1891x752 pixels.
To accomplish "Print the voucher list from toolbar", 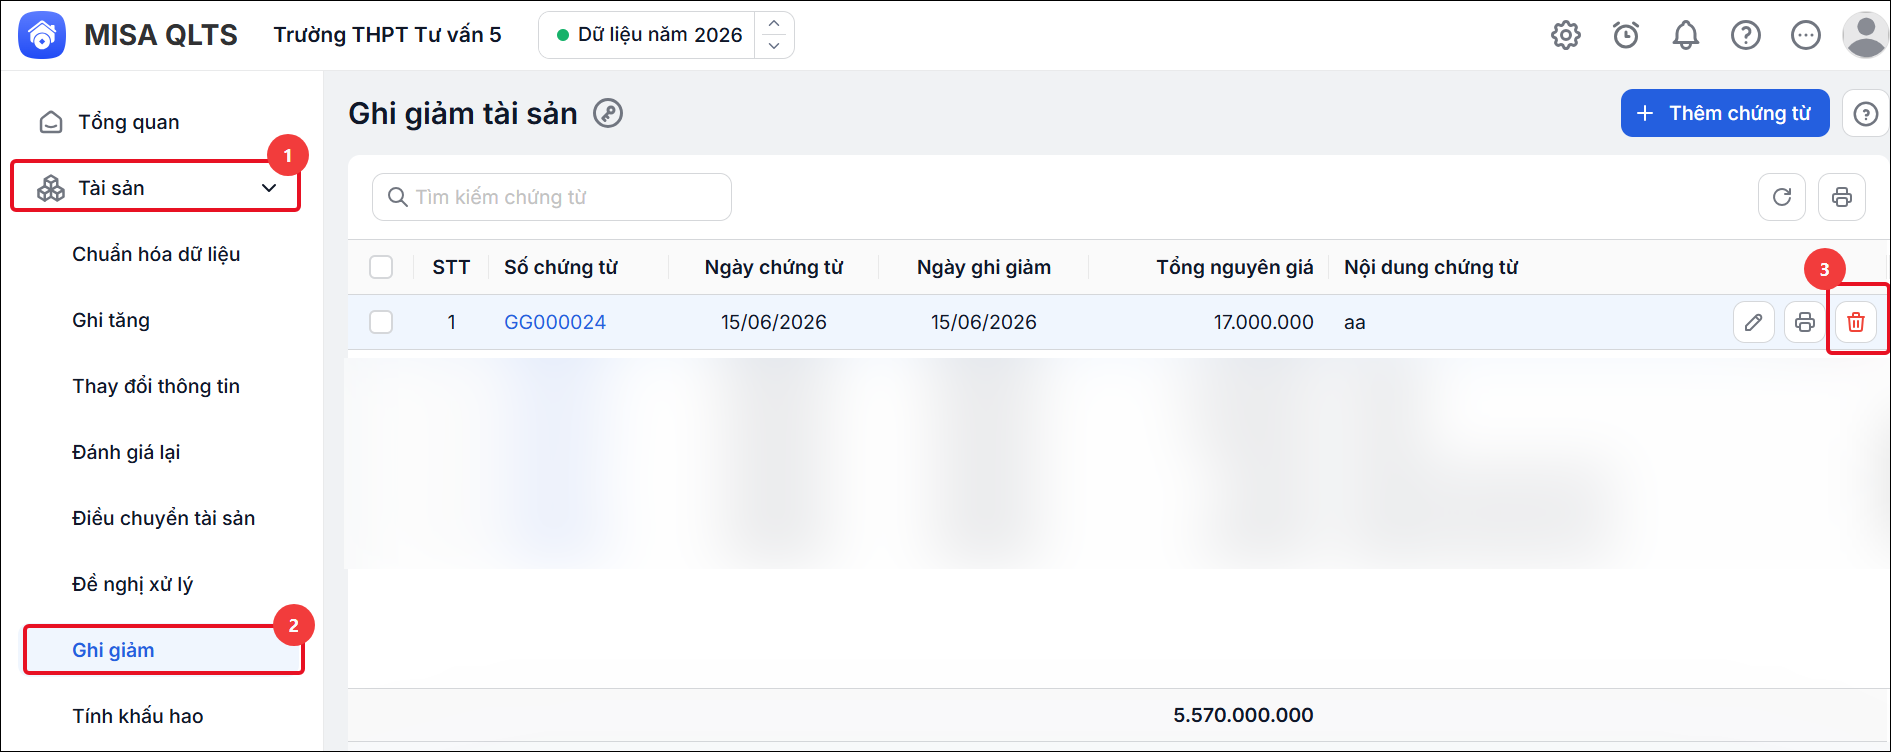I will point(1842,197).
